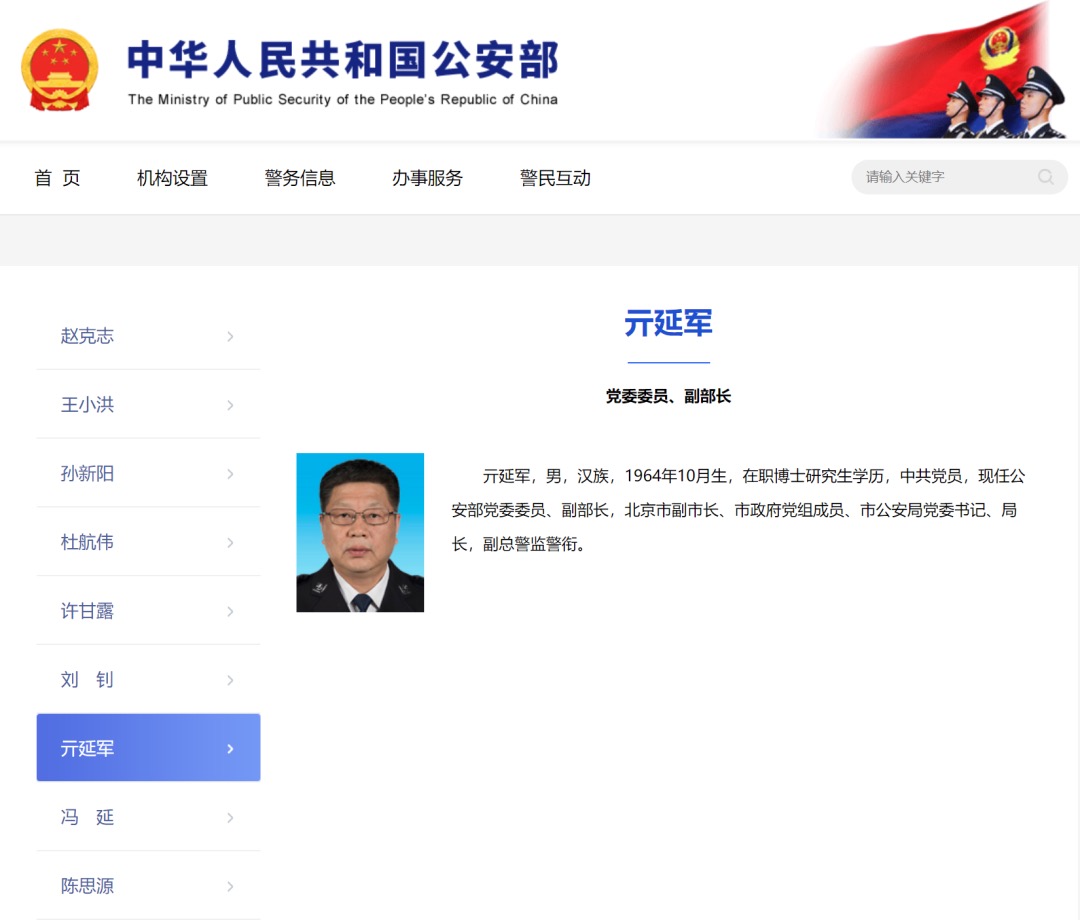Open the 办事服务 menu item
The height and width of the screenshot is (920, 1080).
point(427,178)
